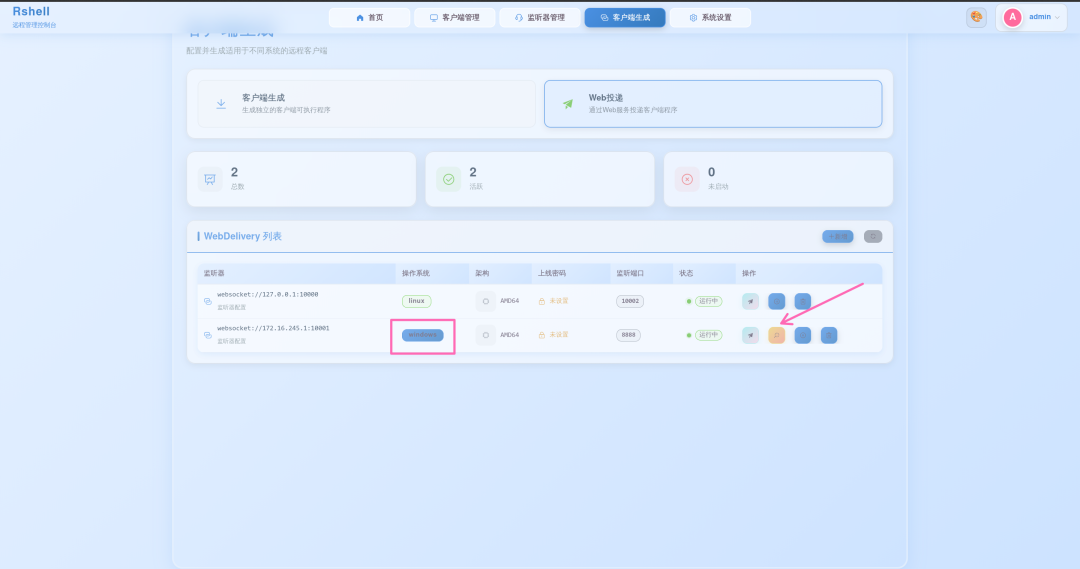Viewport: 1080px width, 569px height.
Task: Click the 活跃 green check icon
Action: (x=448, y=179)
